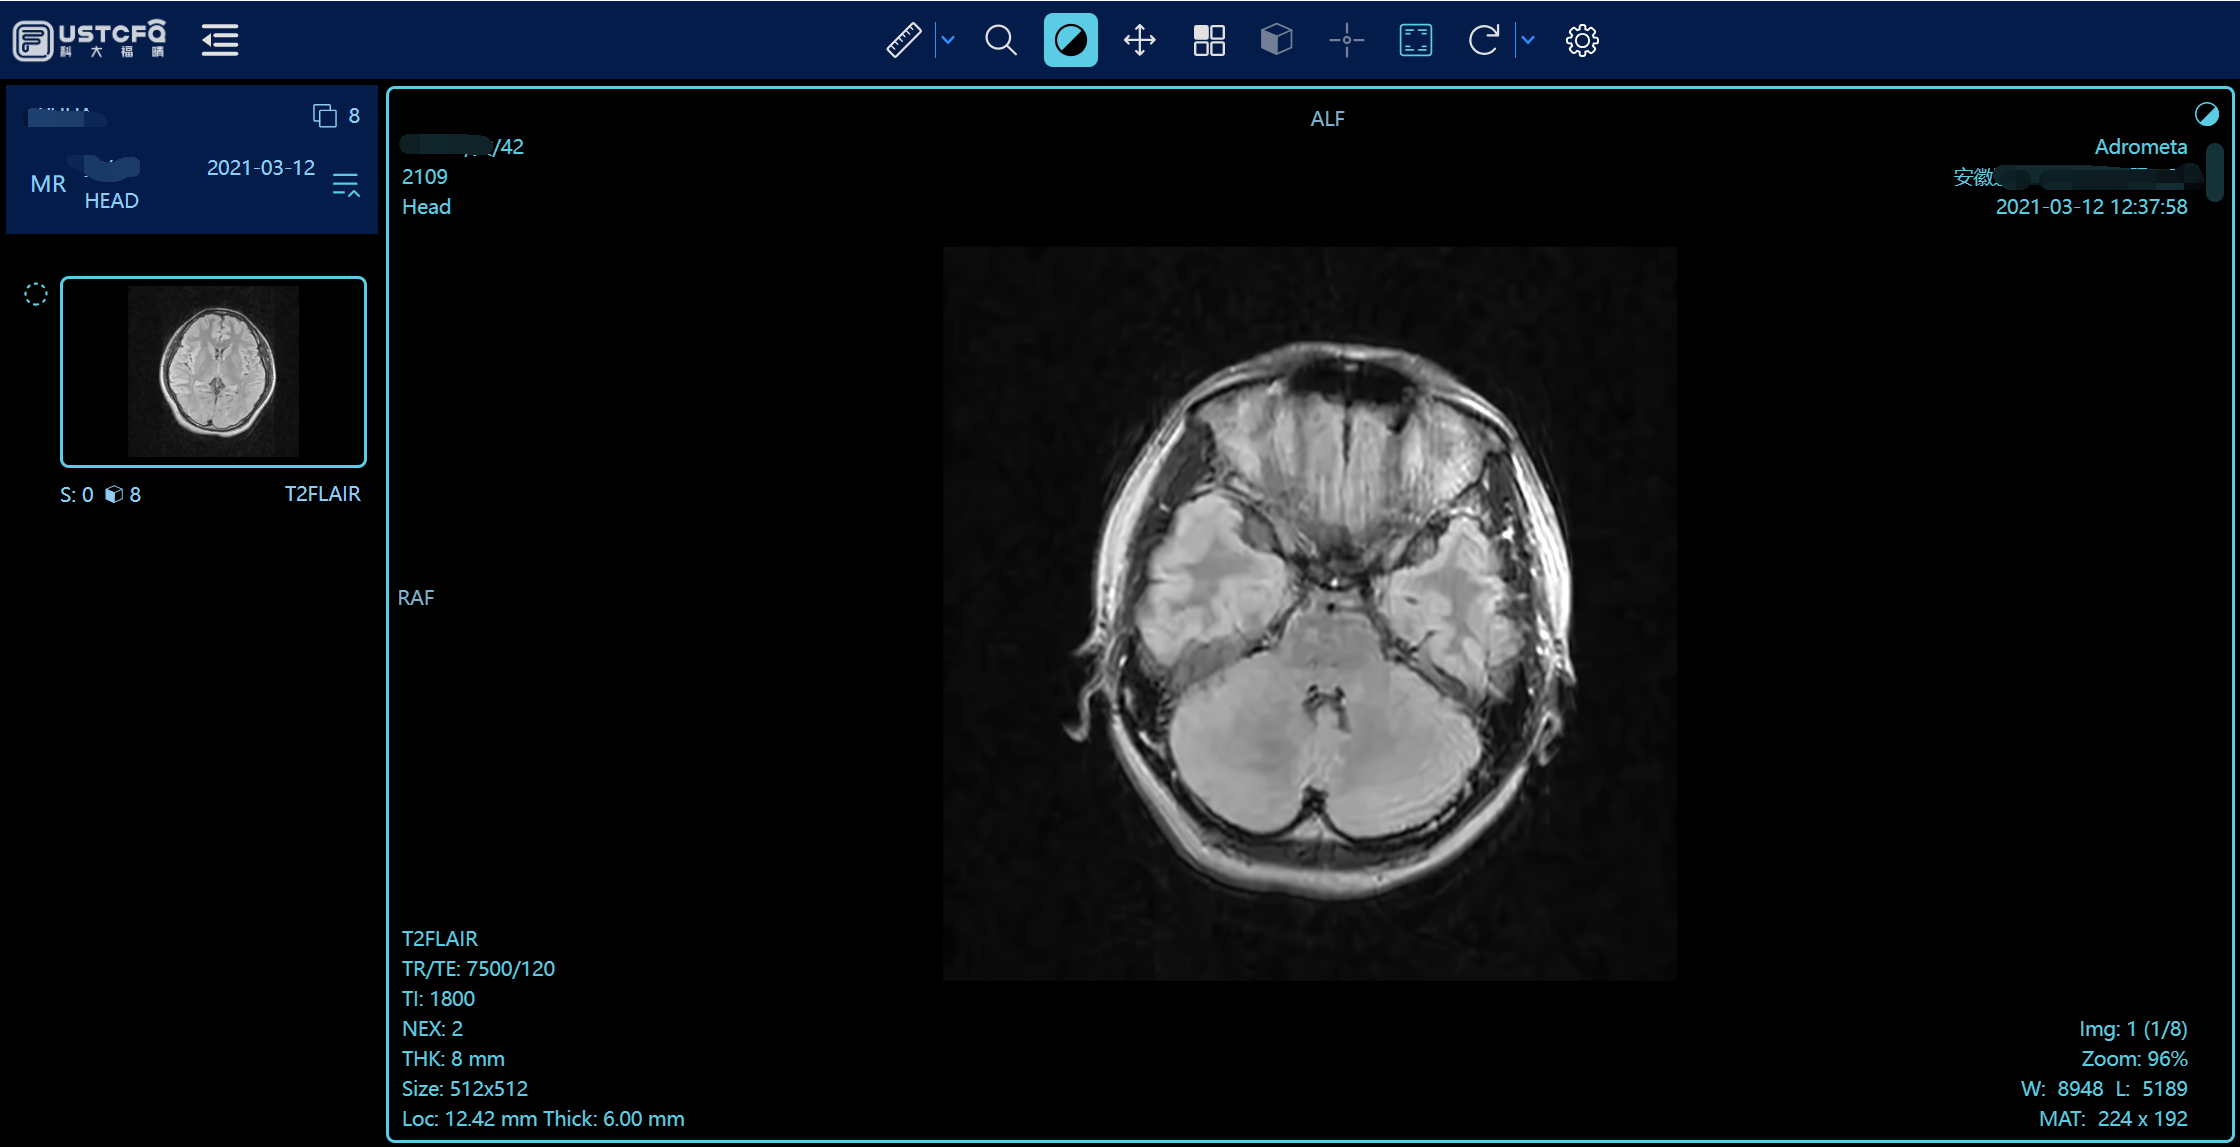Click the 3D cube reconstruction icon
Screen dimensions: 2240x1147
pos(1276,40)
